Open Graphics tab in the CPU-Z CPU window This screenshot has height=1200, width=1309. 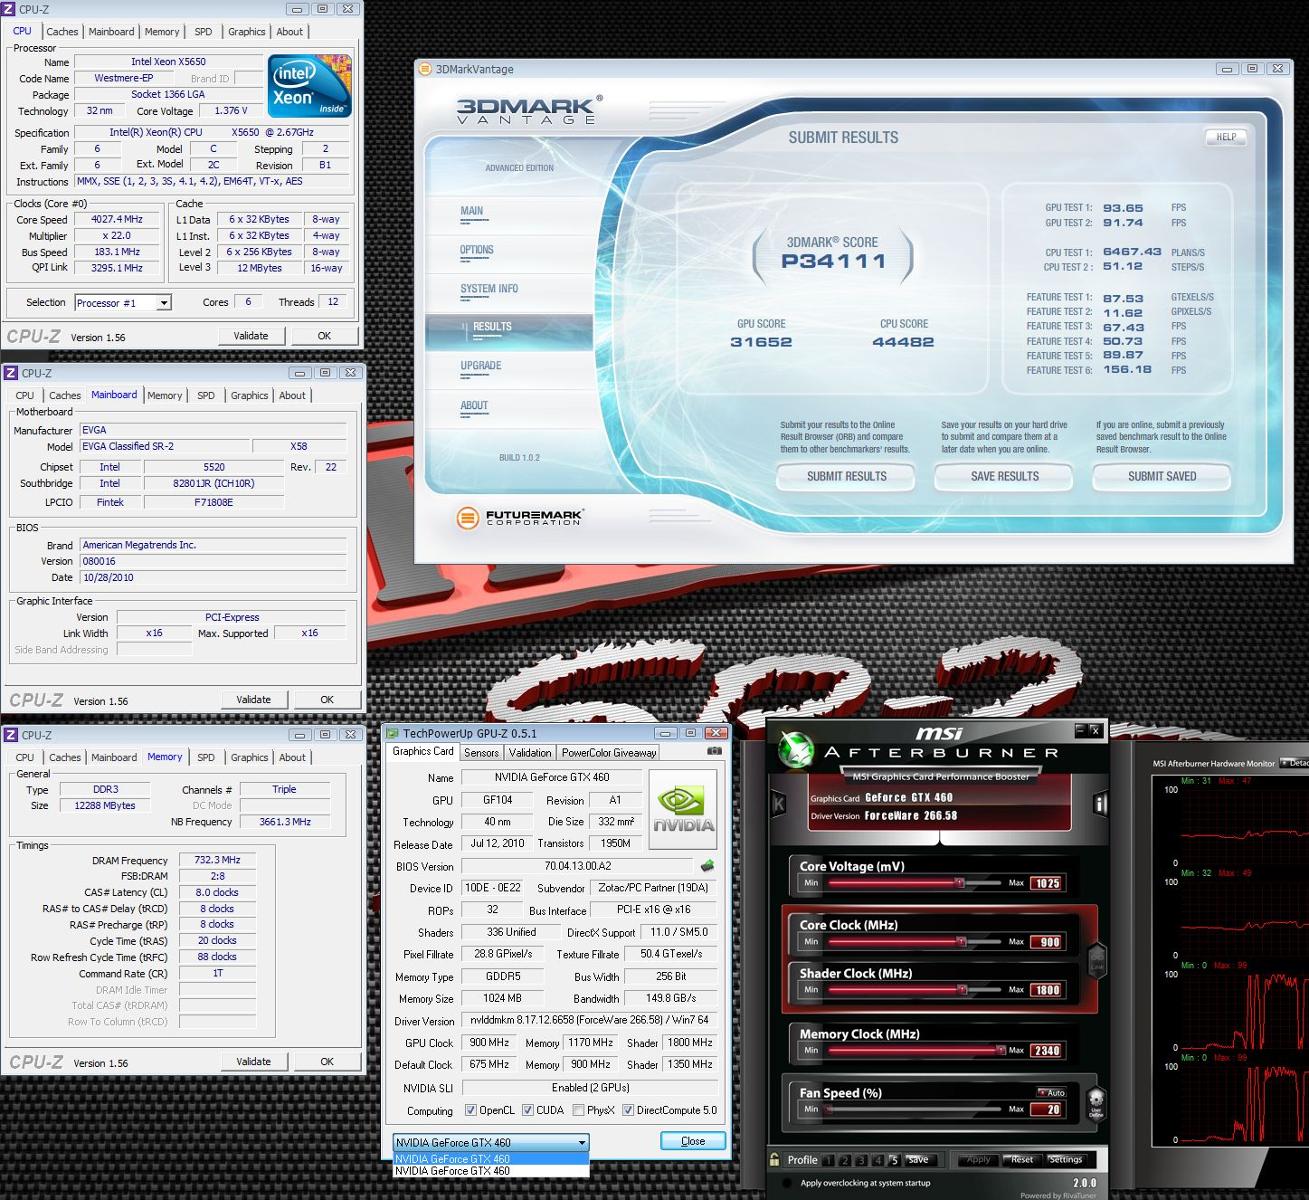click(247, 32)
